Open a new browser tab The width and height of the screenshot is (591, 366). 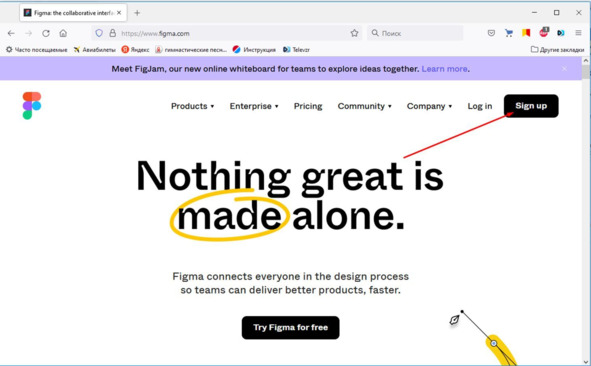point(137,13)
